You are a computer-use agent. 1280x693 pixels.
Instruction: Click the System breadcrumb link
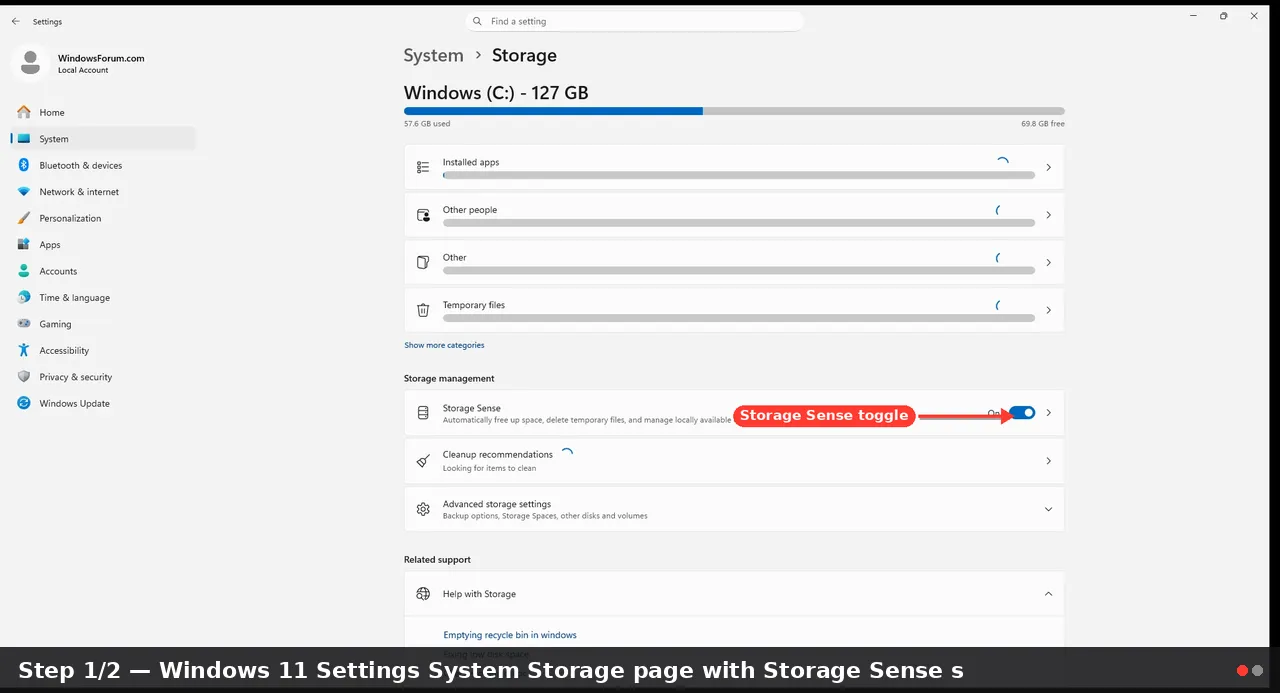click(x=434, y=56)
